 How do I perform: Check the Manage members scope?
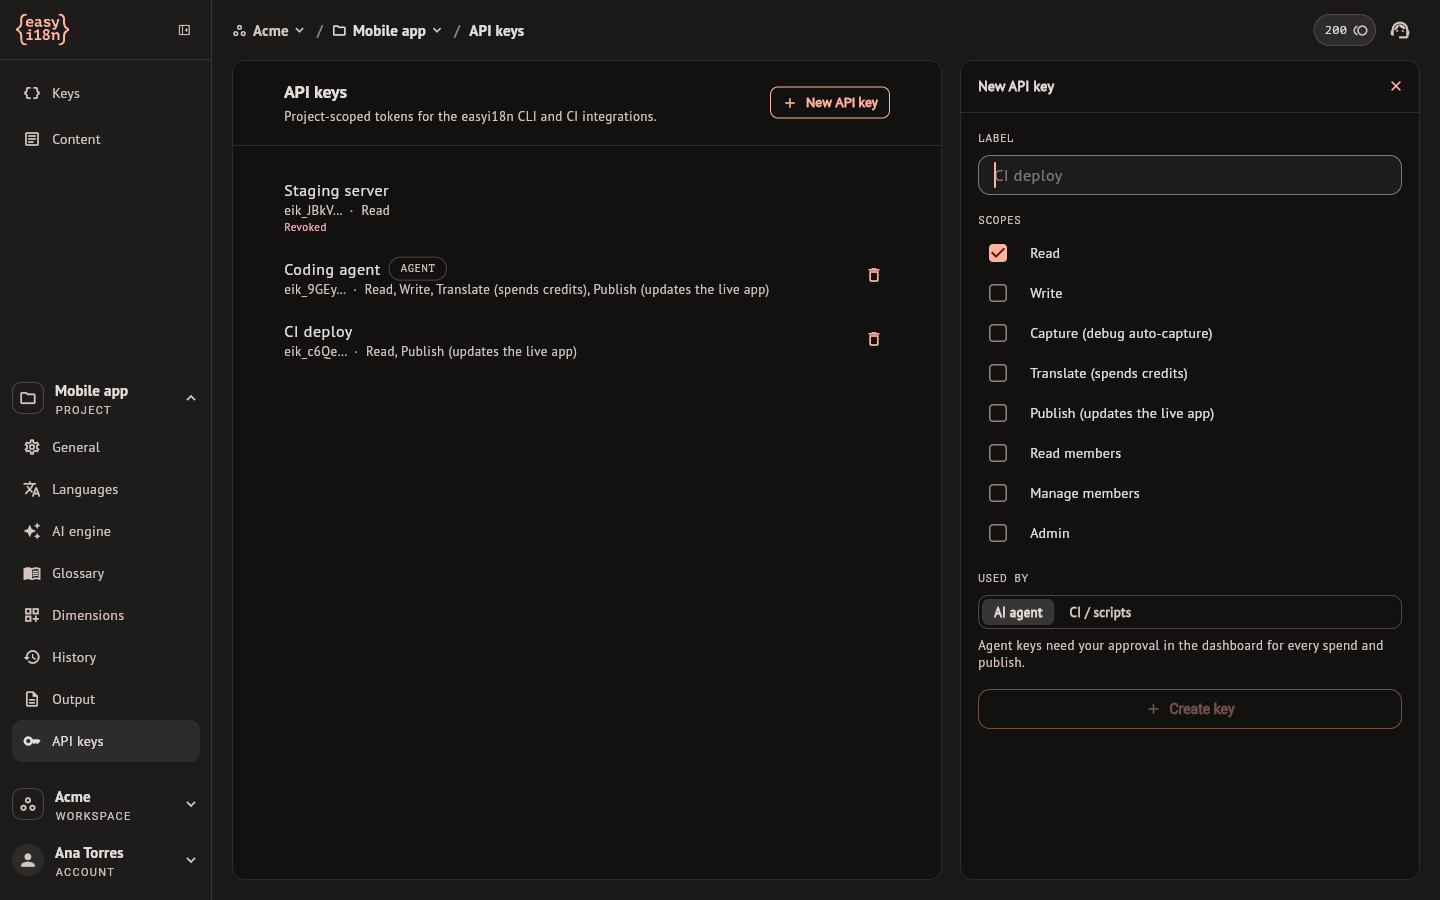point(998,493)
